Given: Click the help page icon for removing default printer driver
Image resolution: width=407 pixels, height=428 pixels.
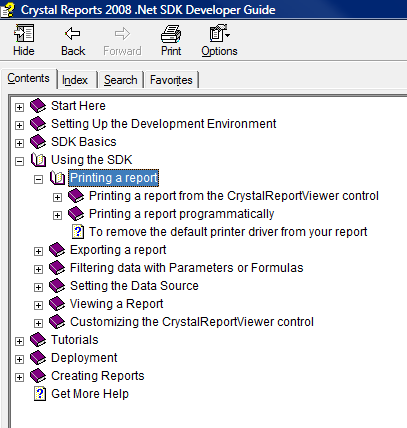Looking at the screenshot, I should click(78, 232).
